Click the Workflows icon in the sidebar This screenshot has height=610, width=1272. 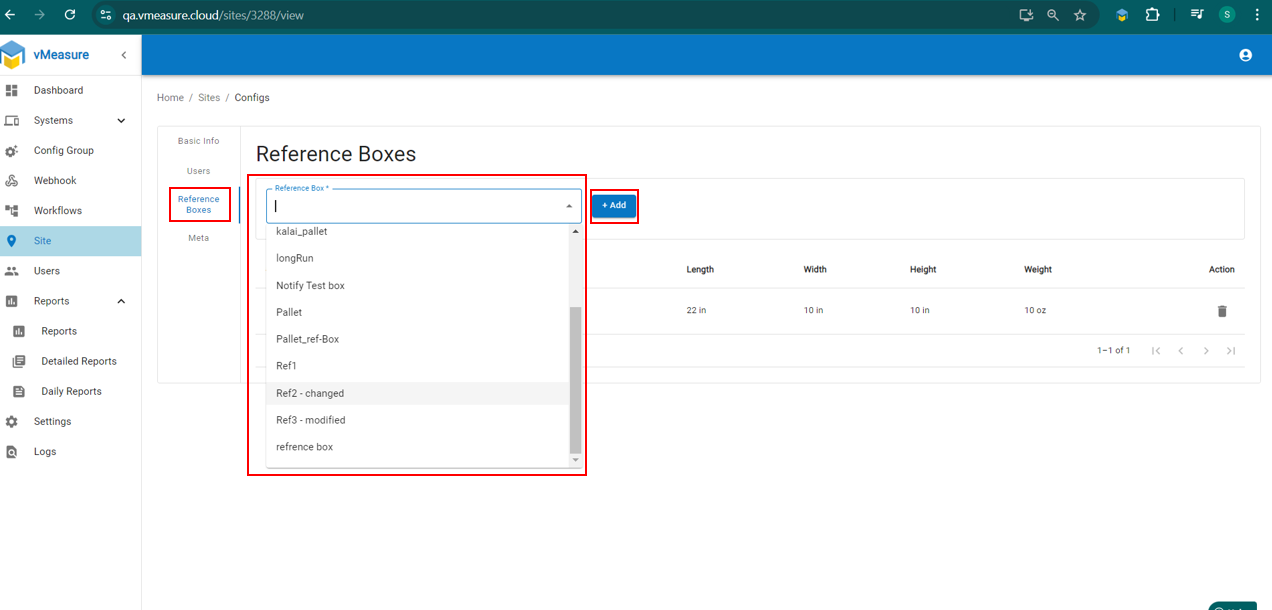click(12, 210)
